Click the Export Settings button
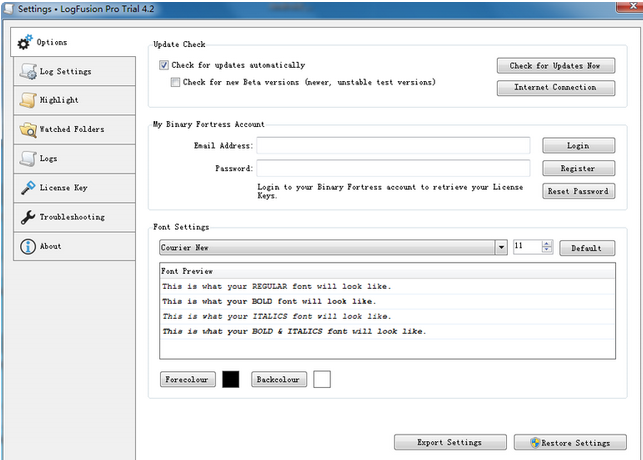643x460 pixels. coord(450,442)
